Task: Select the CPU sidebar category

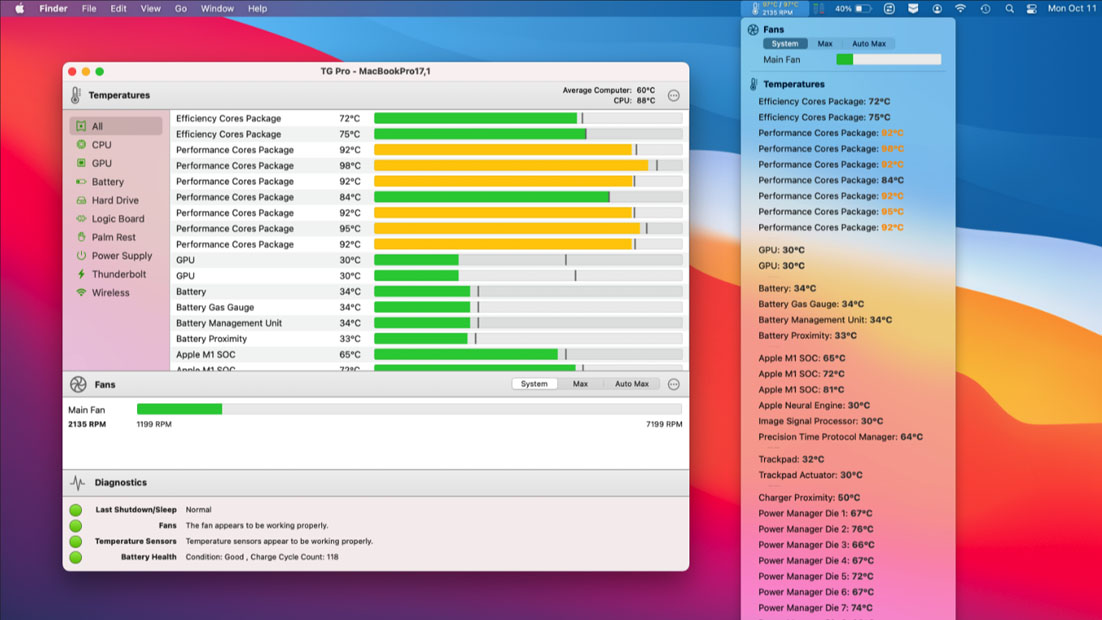Action: pyautogui.click(x=101, y=145)
